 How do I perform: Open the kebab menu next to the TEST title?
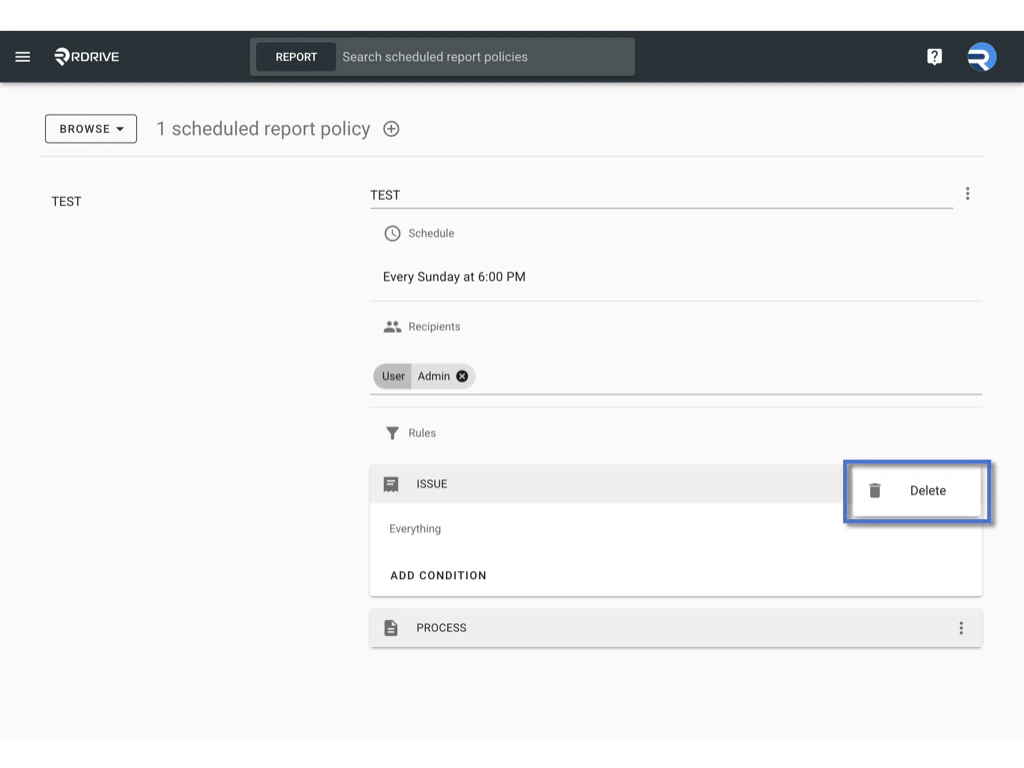click(x=967, y=193)
